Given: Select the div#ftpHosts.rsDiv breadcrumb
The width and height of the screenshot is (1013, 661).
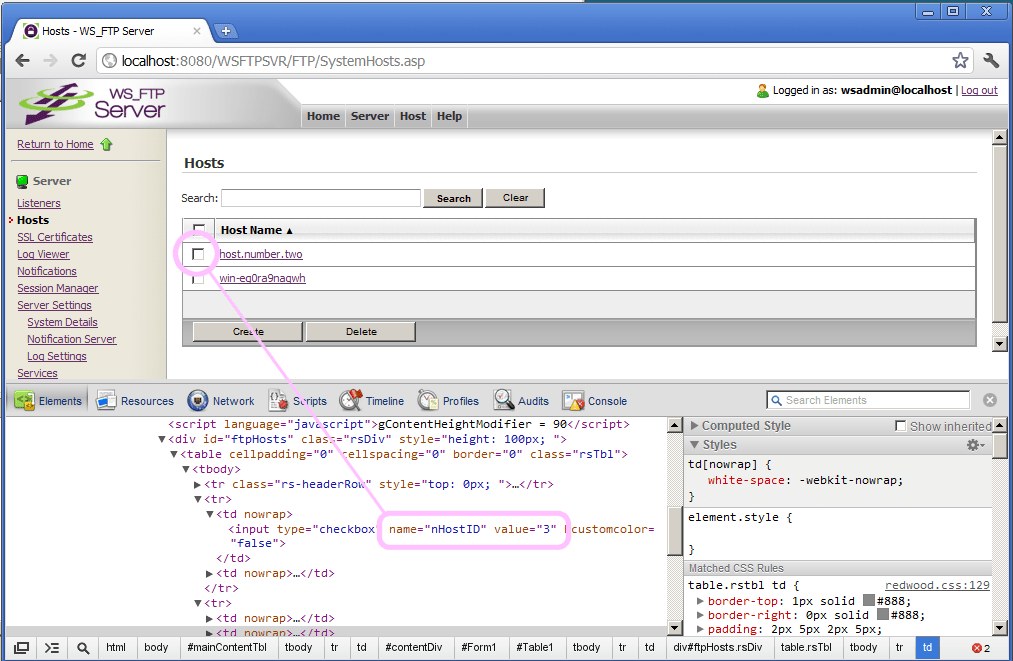Looking at the screenshot, I should point(718,647).
